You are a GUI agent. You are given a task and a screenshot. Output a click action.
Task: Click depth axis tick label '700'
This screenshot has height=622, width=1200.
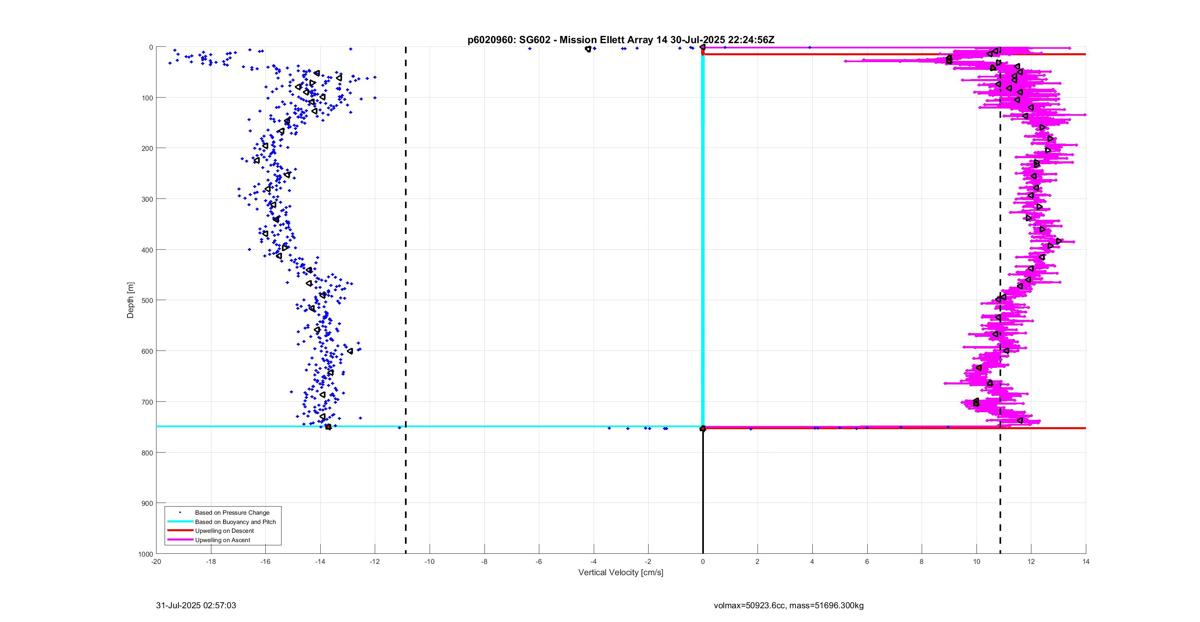147,402
